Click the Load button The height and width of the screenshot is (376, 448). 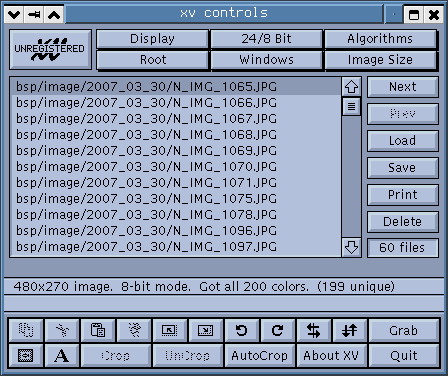click(403, 141)
